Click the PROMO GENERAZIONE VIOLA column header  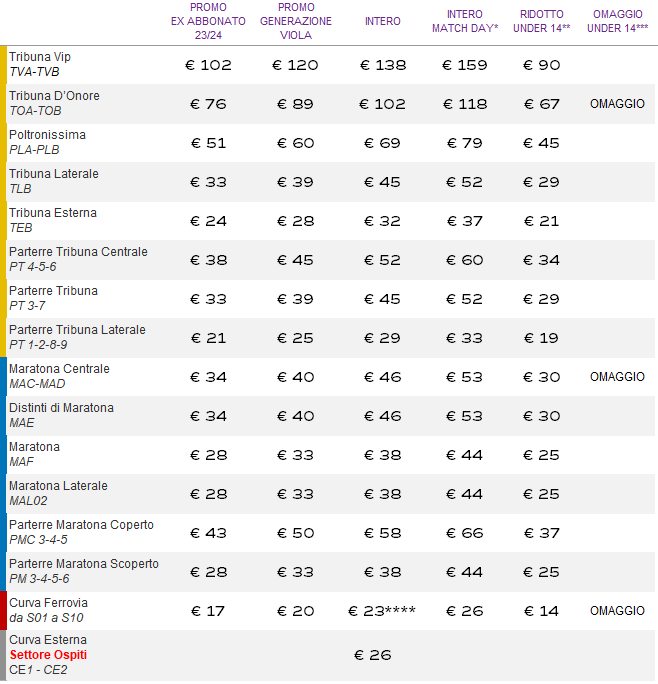click(x=296, y=21)
